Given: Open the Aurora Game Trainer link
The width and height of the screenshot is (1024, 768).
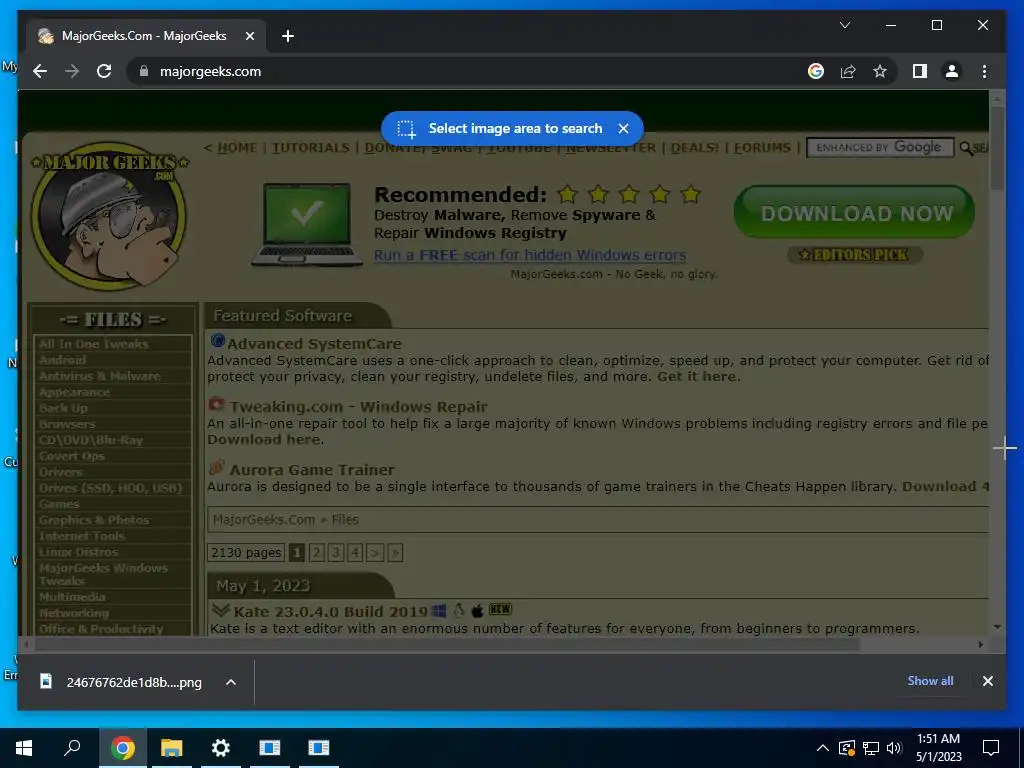Looking at the screenshot, I should point(312,470).
